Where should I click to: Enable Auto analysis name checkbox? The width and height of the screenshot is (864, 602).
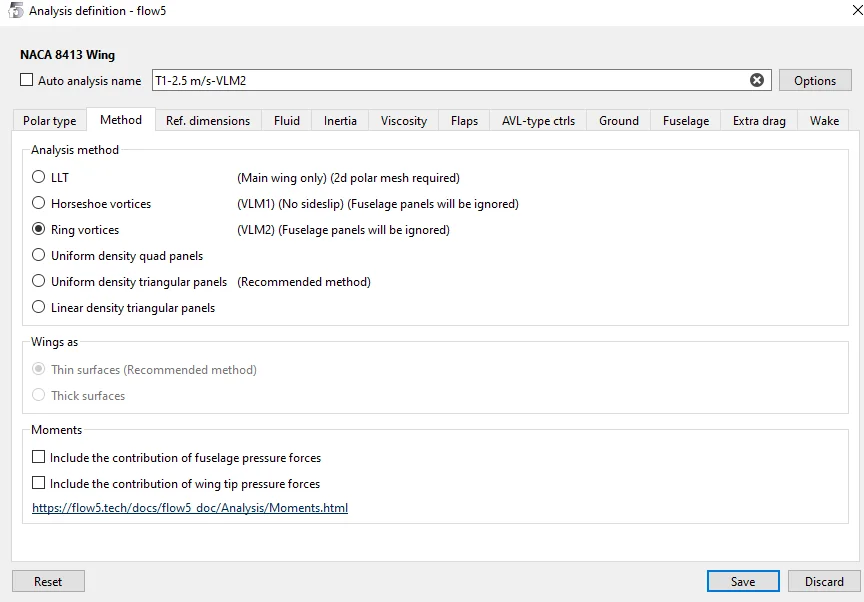tap(26, 80)
